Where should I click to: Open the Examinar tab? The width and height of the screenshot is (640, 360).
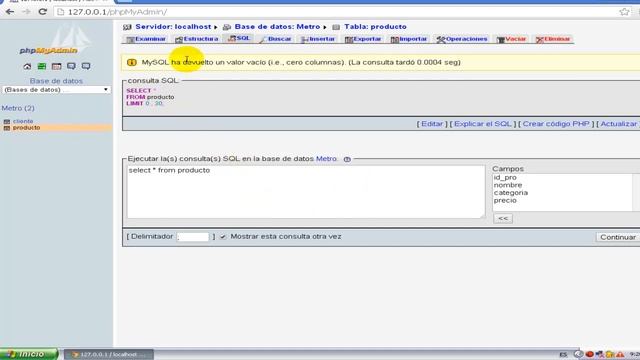(x=146, y=39)
